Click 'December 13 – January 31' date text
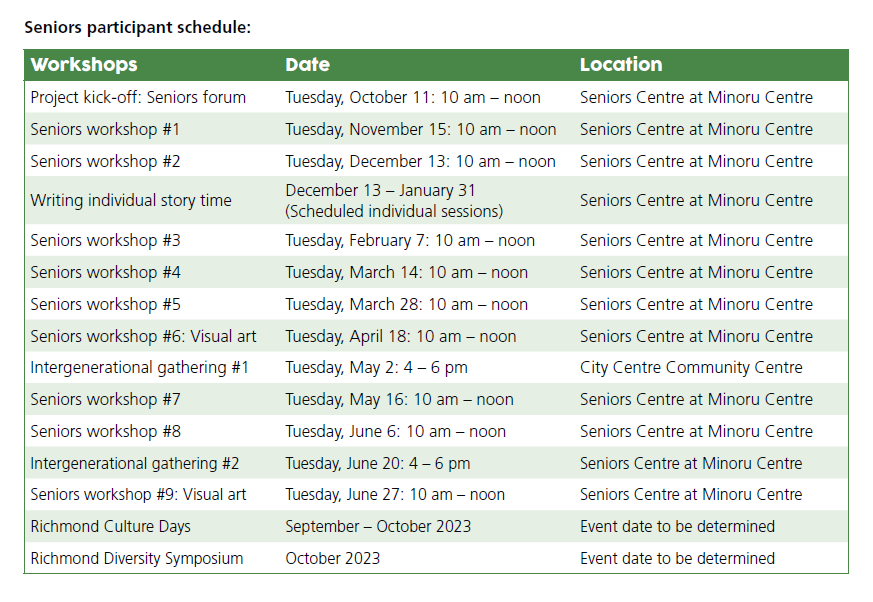This screenshot has height=602, width=873. pos(381,190)
